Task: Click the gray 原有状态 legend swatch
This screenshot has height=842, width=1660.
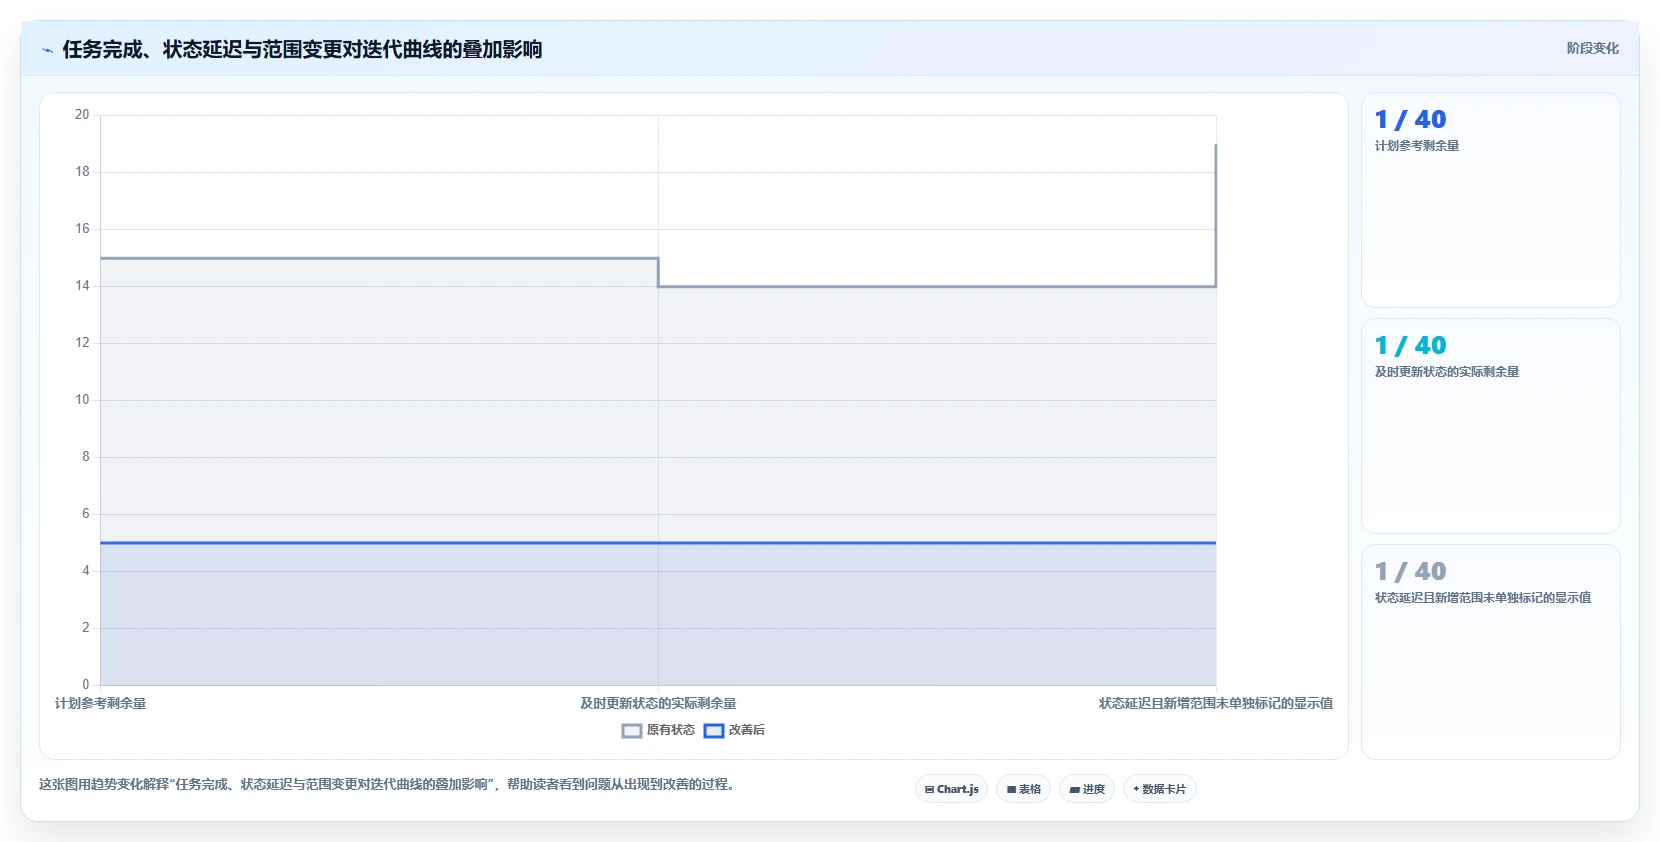Action: point(632,731)
